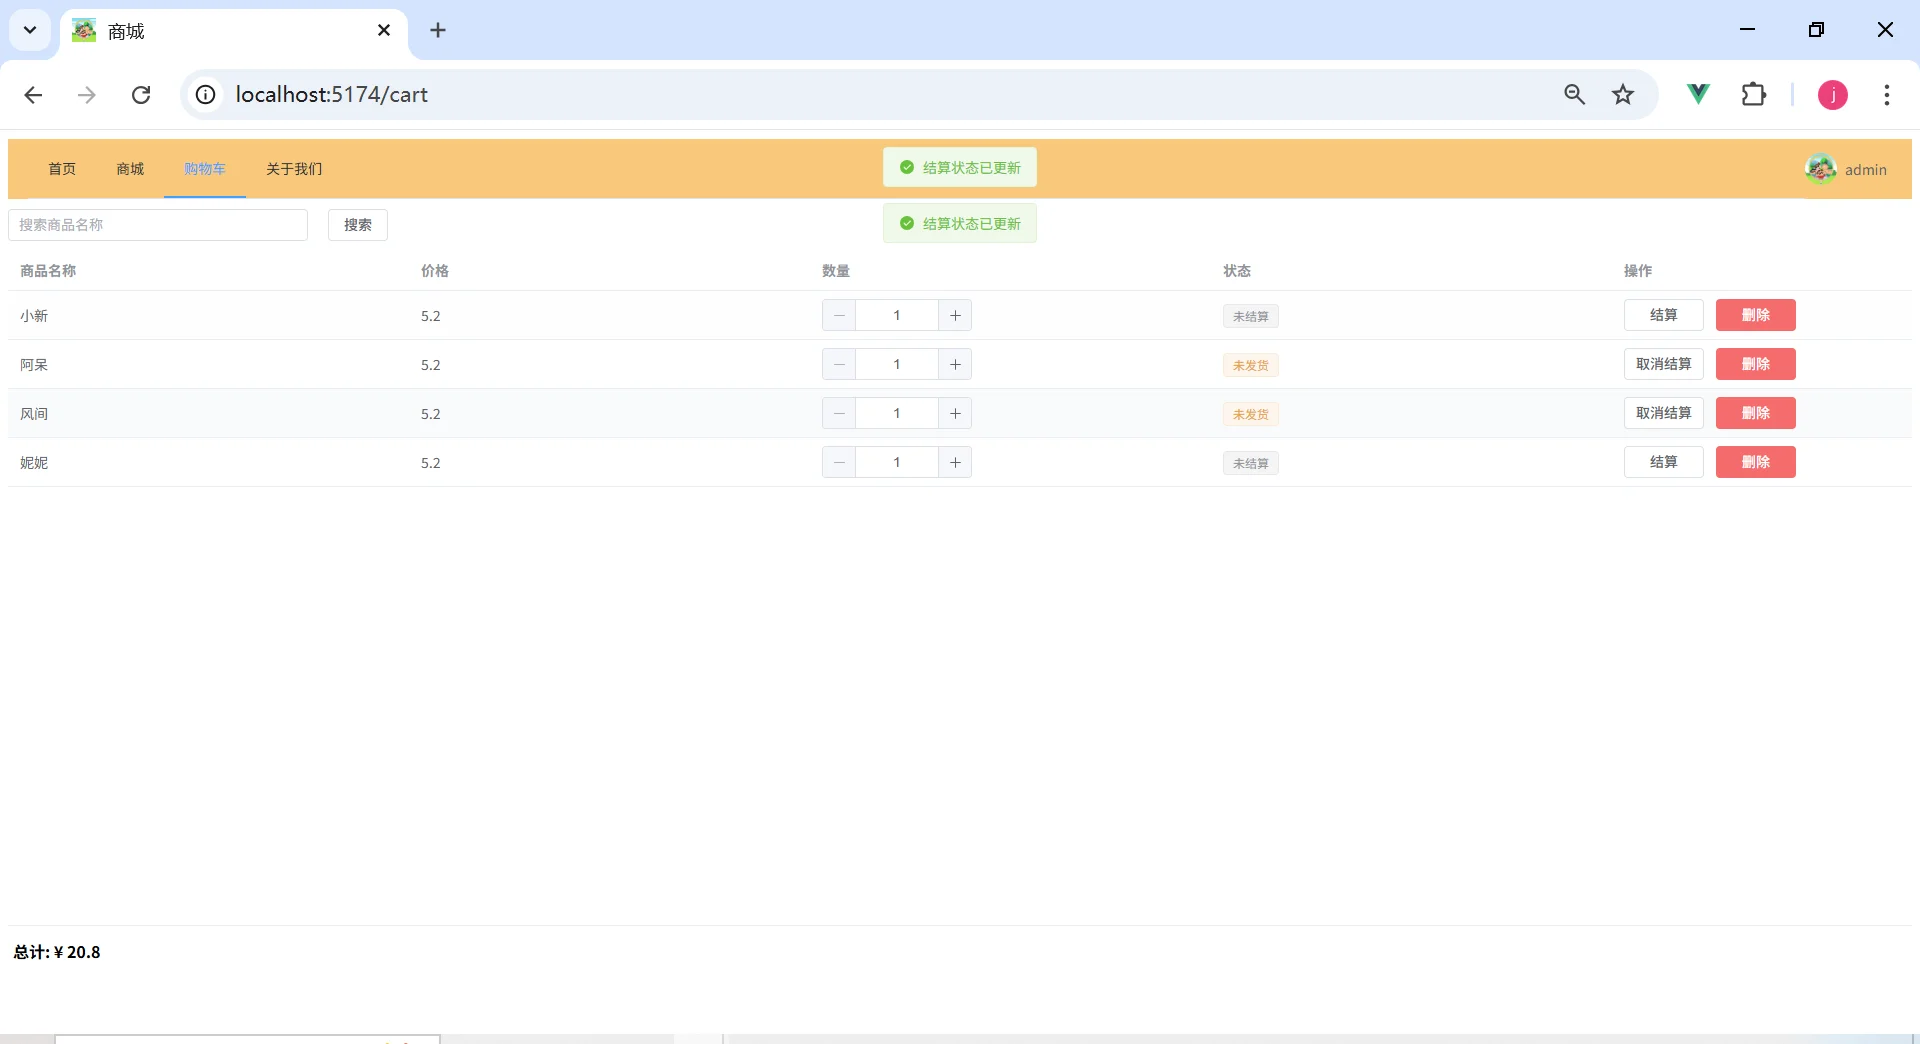
Task: Close the 商城 browser tab
Action: (x=384, y=30)
